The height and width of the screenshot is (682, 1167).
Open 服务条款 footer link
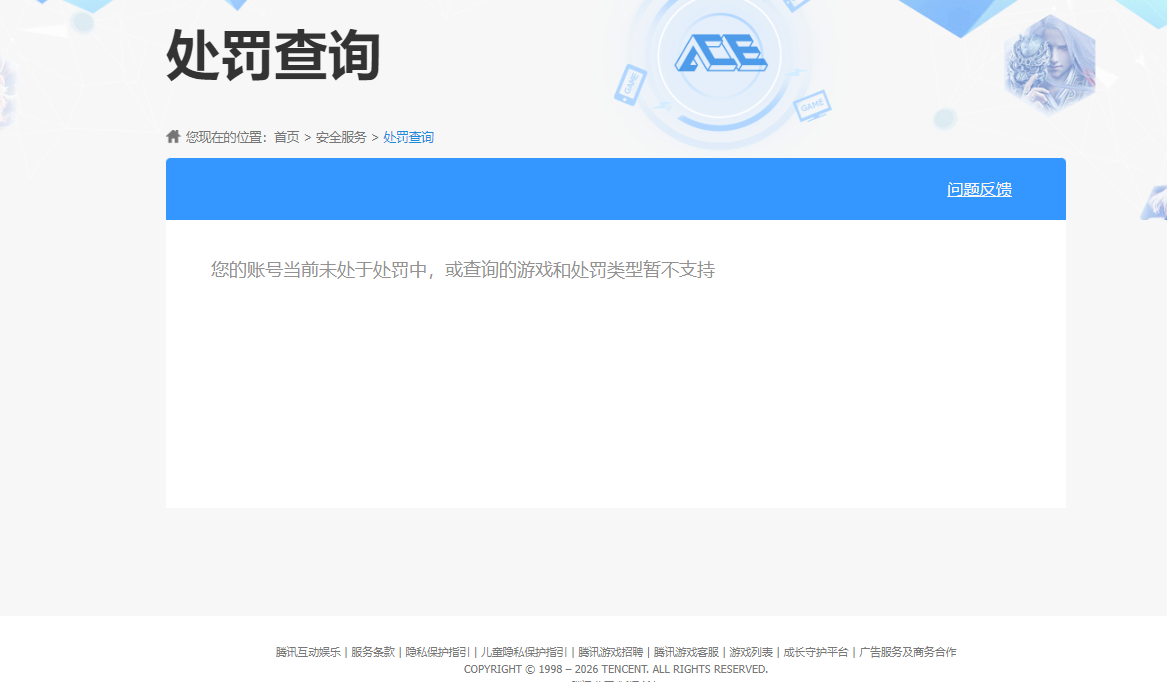click(x=373, y=652)
